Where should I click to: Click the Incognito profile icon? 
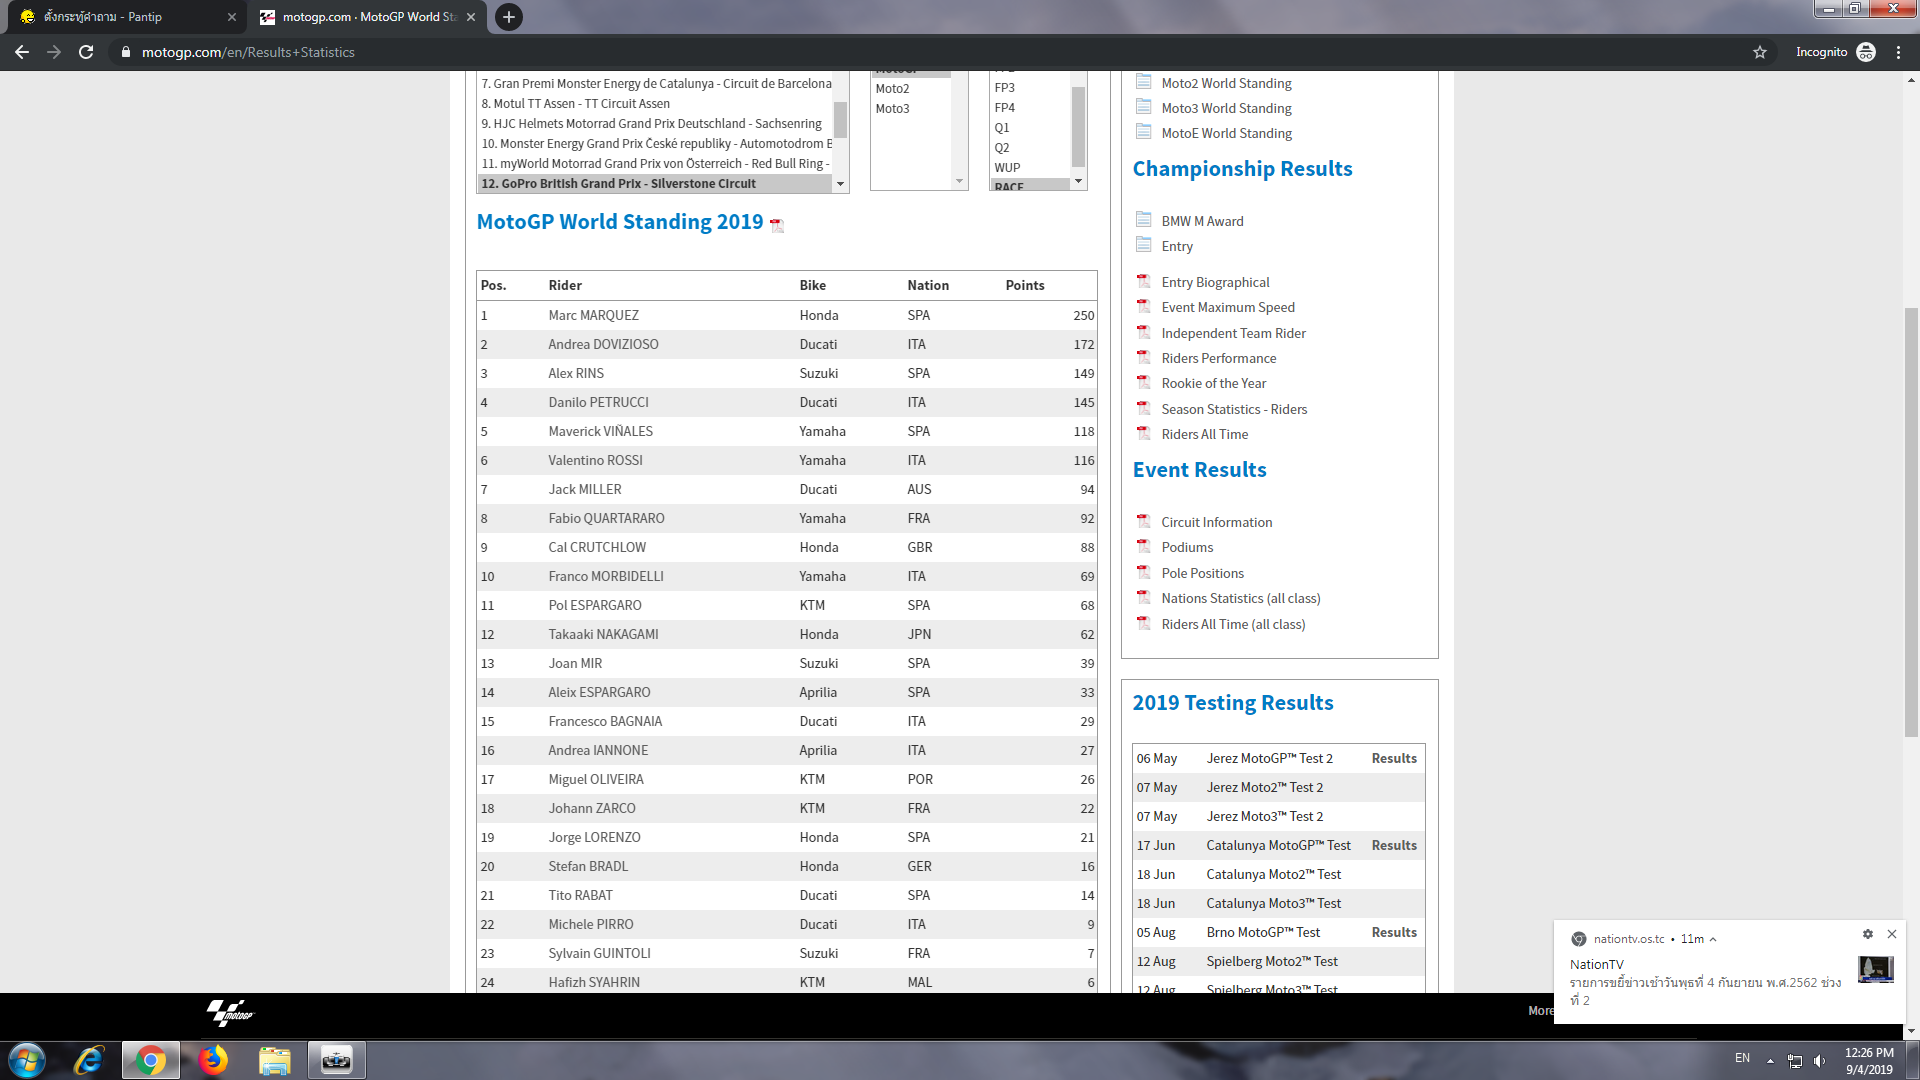click(x=1866, y=52)
